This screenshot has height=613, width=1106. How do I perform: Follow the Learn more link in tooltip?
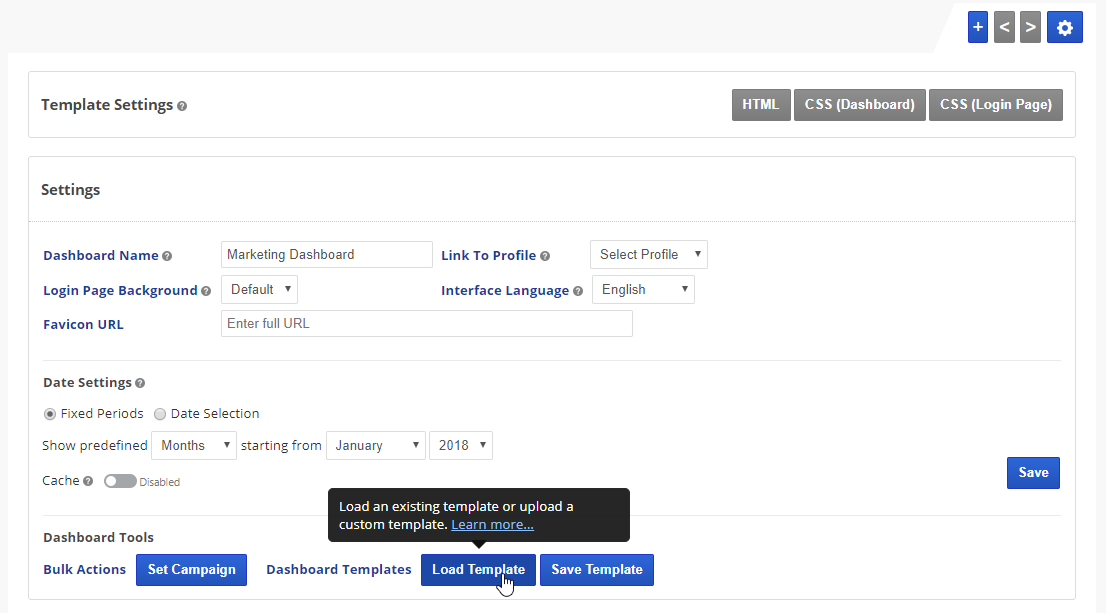[x=492, y=524]
